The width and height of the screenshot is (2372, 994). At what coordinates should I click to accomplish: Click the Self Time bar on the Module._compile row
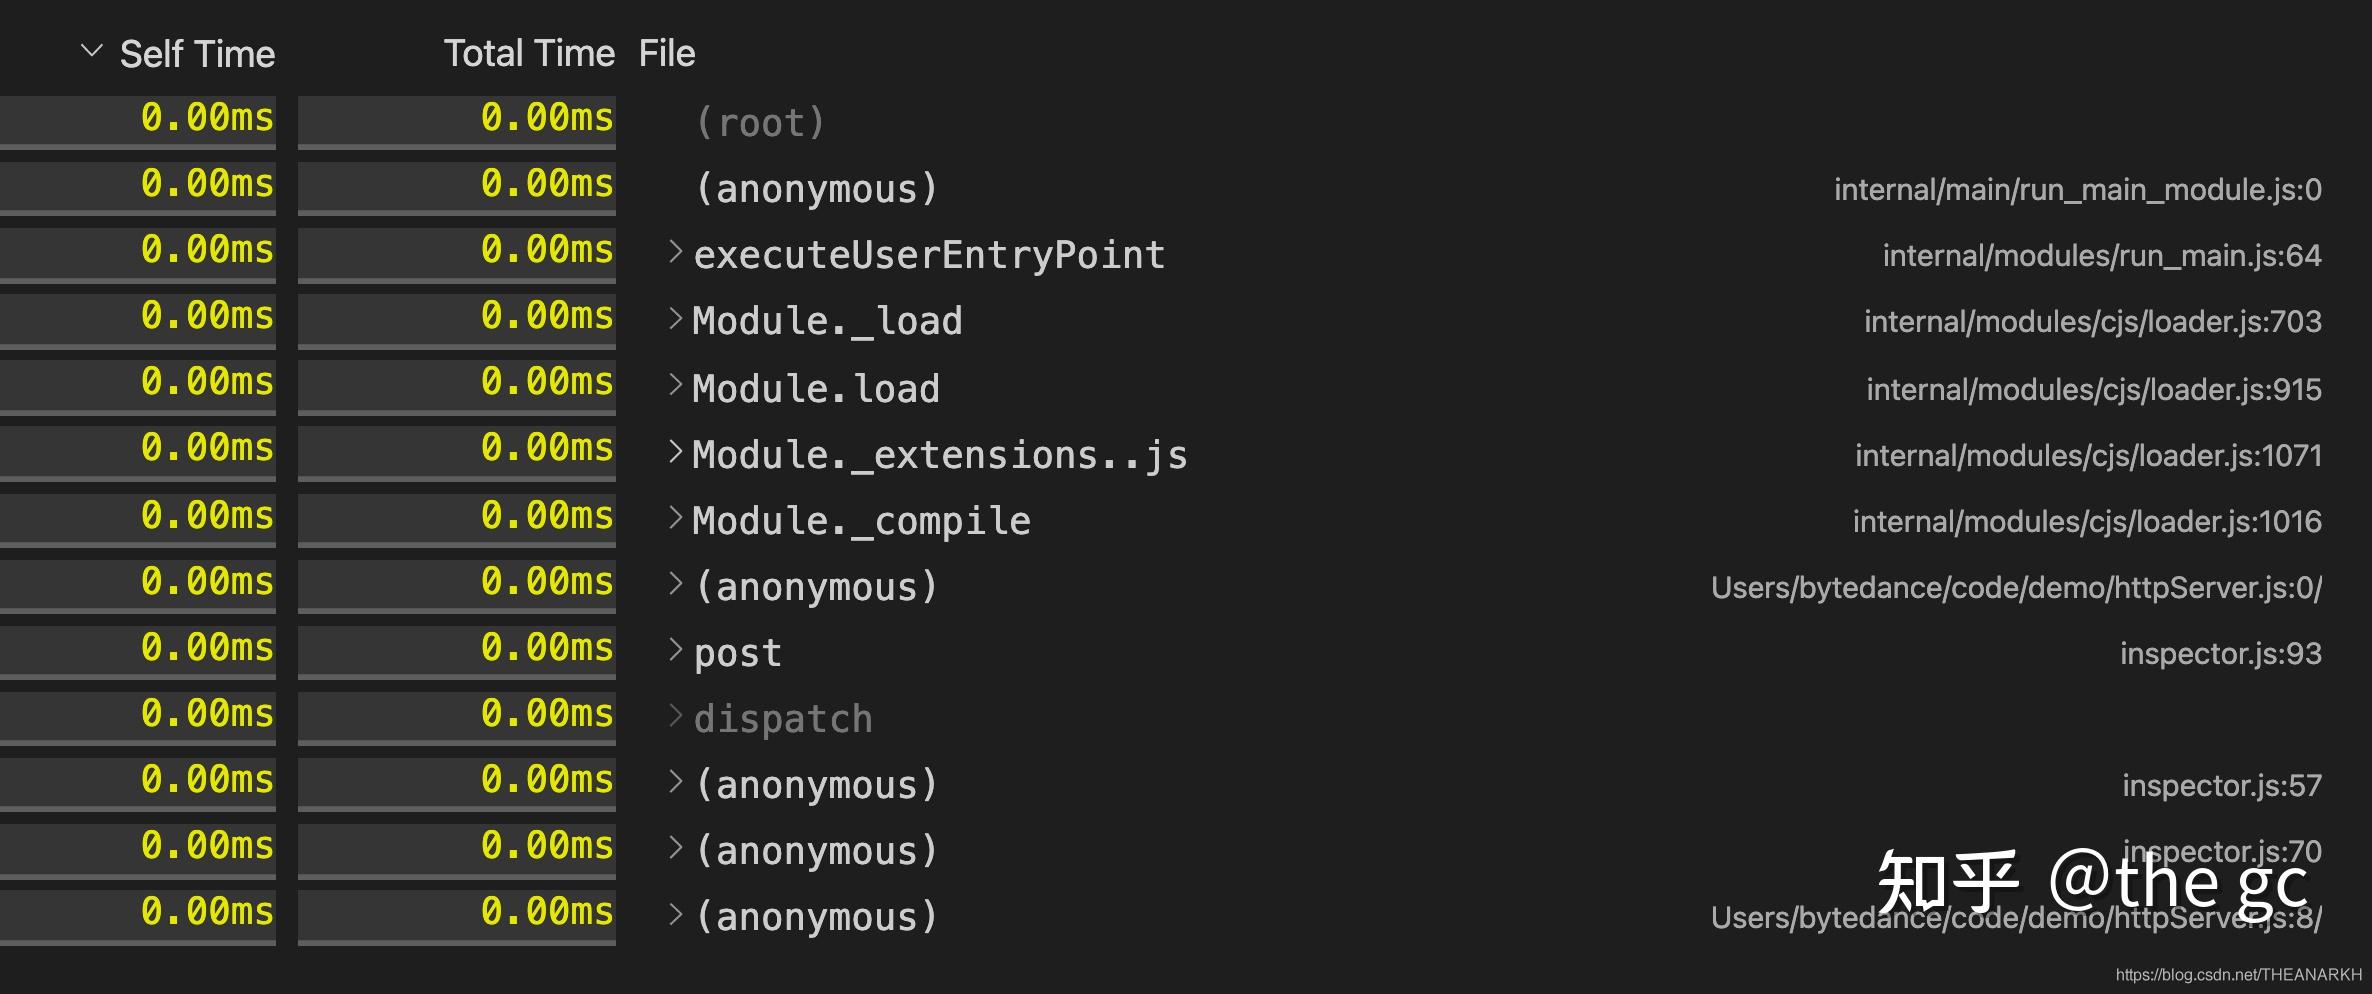(140, 517)
